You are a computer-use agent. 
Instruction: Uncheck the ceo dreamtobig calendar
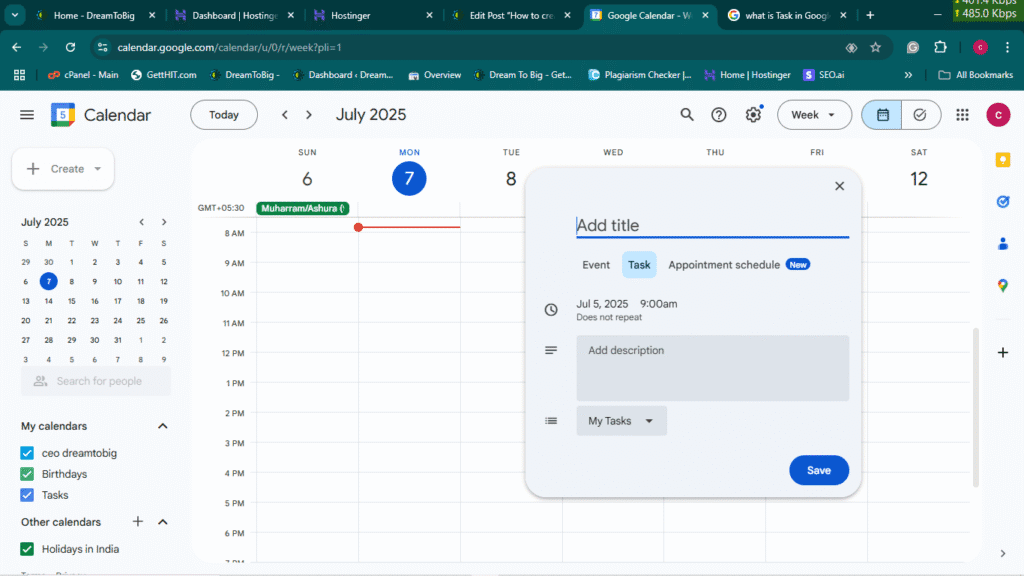point(28,453)
